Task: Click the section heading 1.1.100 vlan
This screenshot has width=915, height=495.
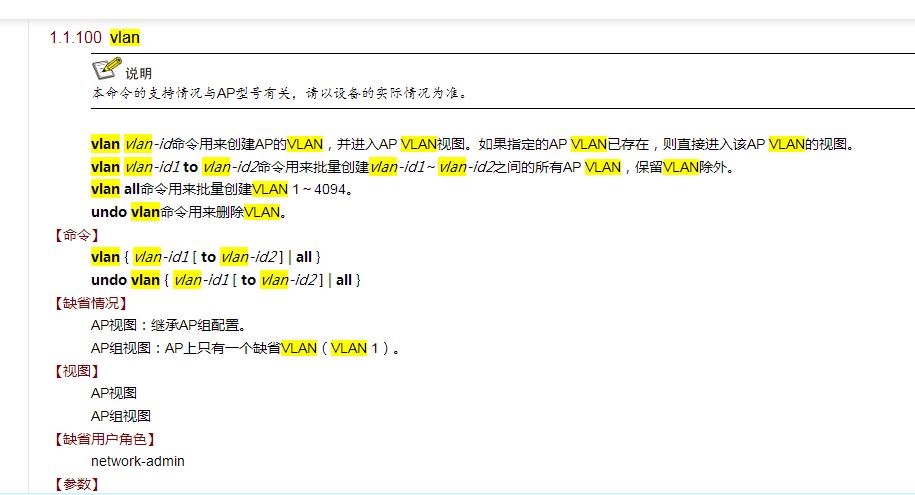Action: point(95,37)
